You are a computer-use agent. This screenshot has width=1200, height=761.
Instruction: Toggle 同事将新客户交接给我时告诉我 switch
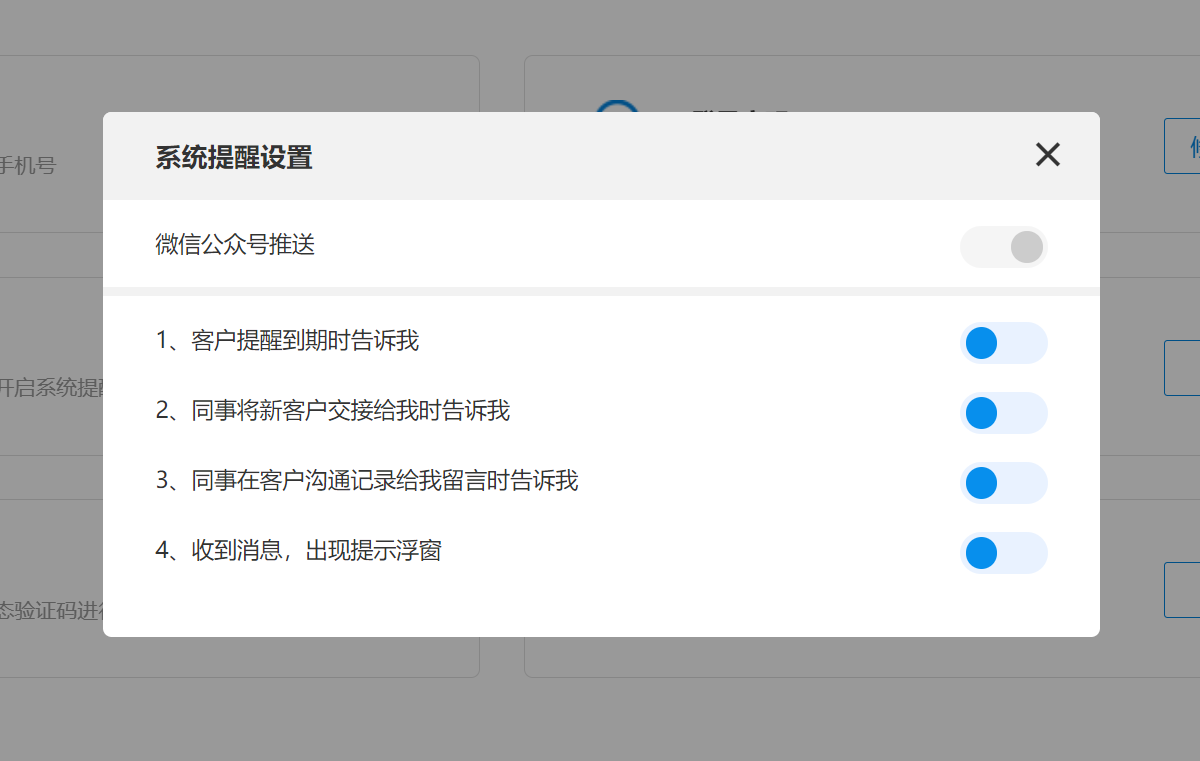(x=1003, y=413)
